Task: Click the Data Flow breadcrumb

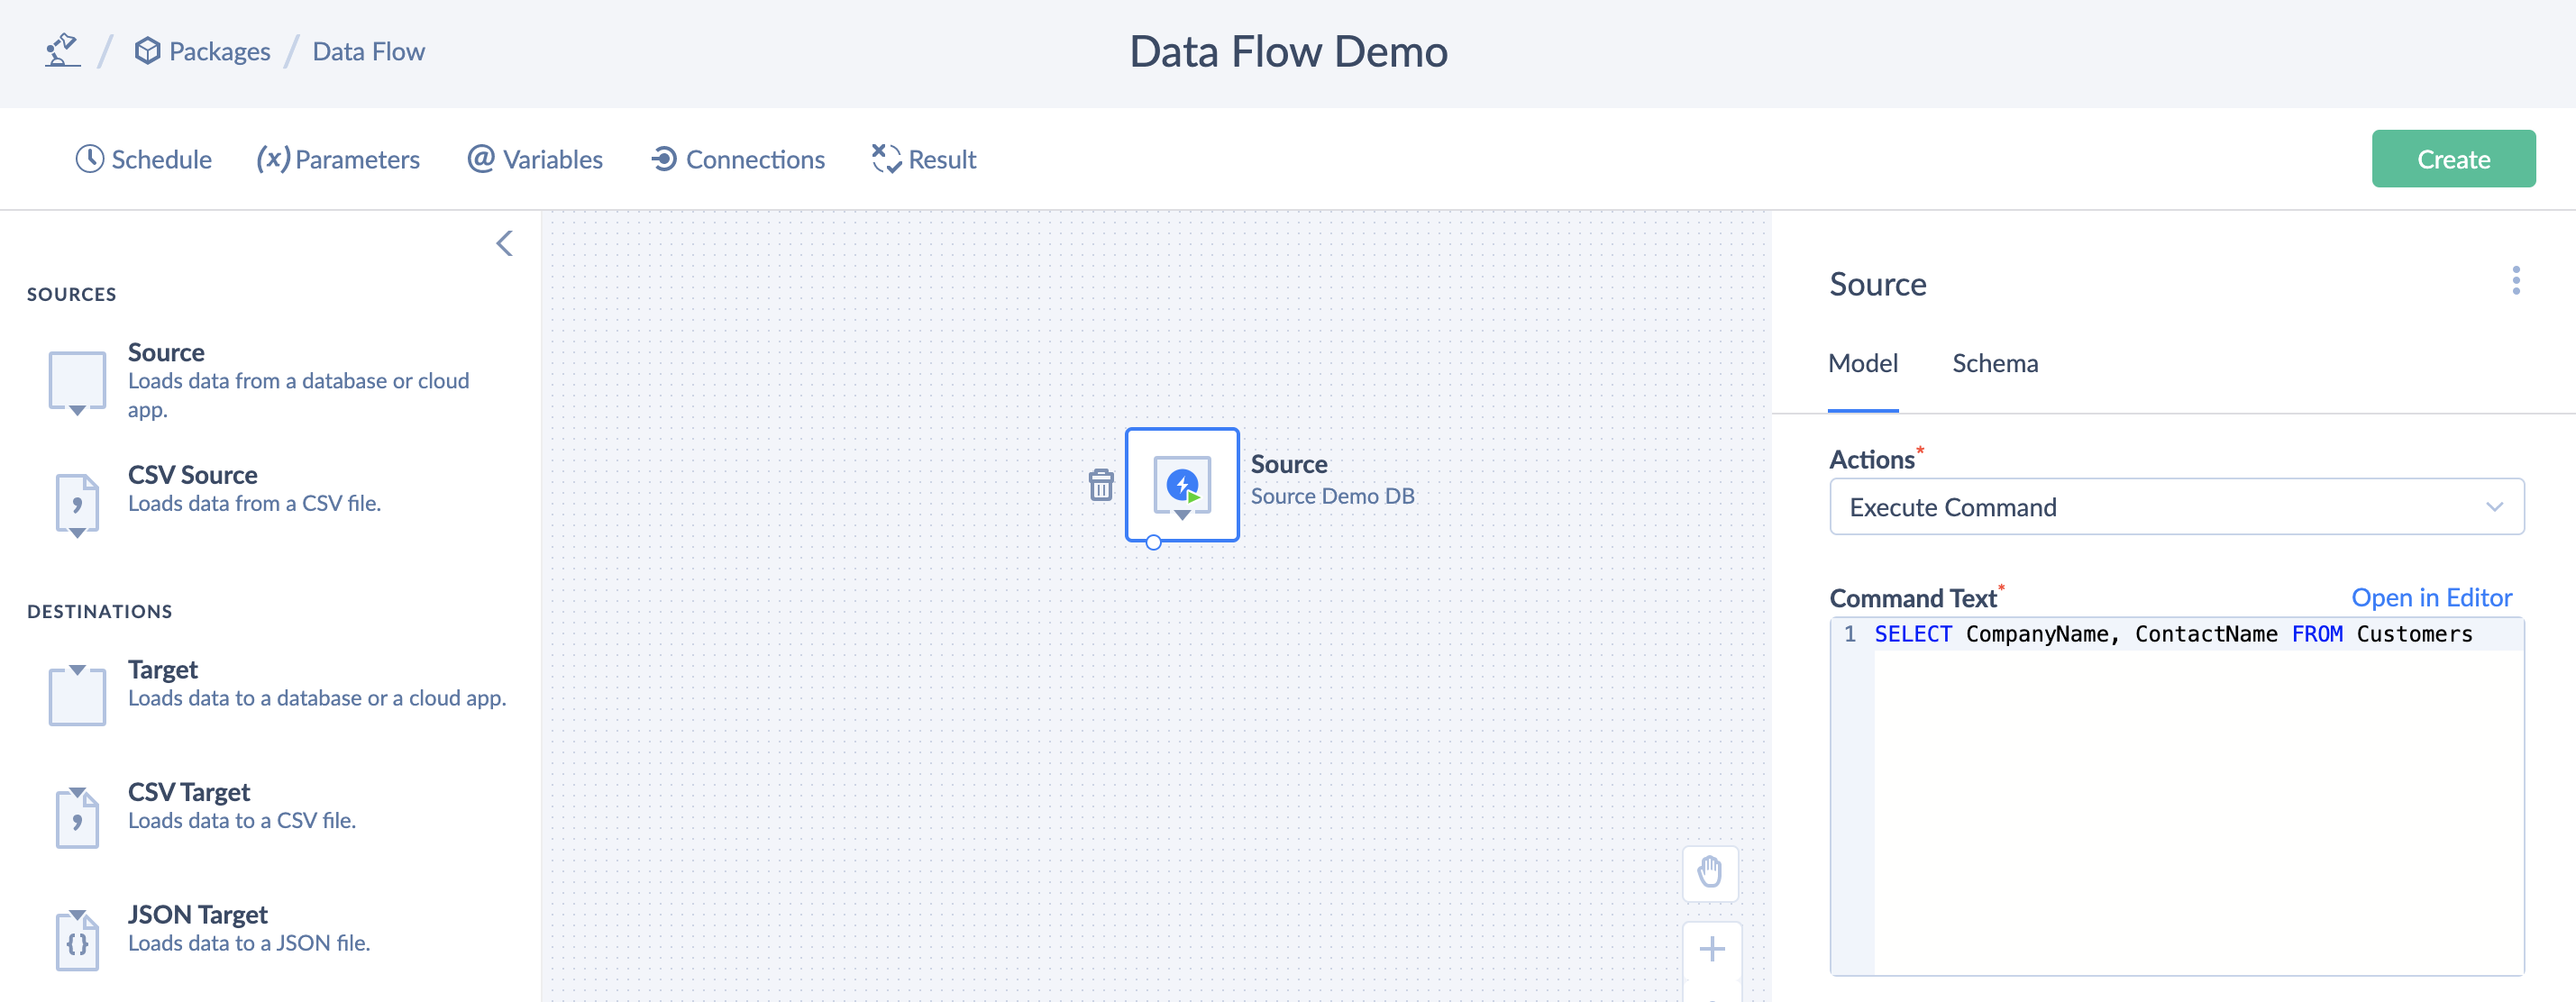Action: [368, 51]
